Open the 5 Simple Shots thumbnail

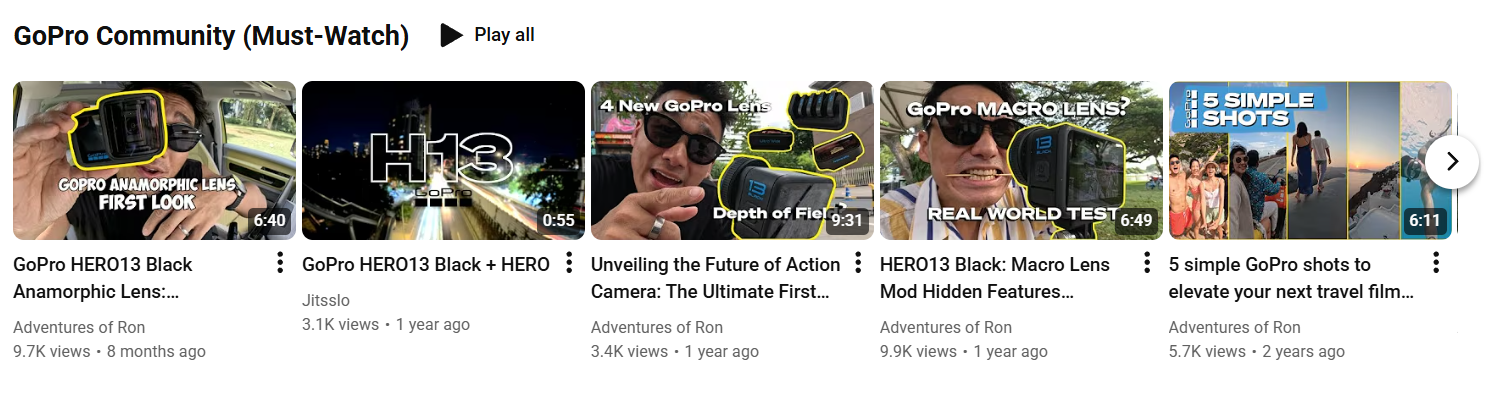(x=1310, y=161)
